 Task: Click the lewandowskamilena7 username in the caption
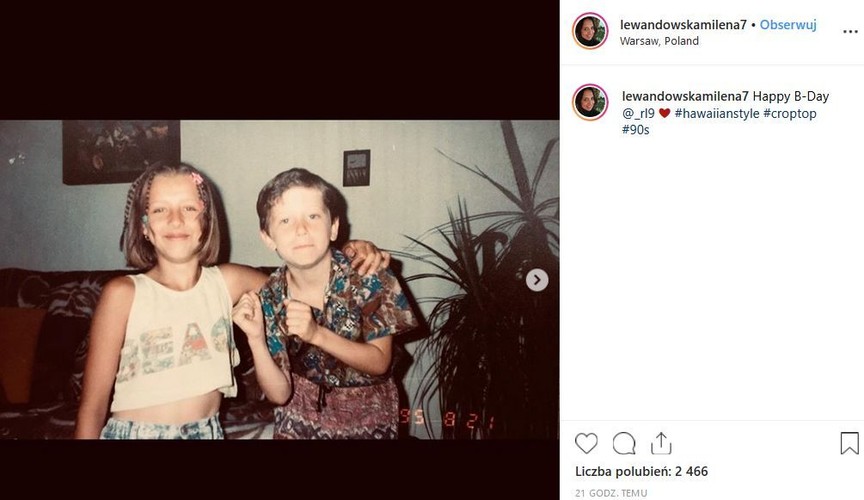685,96
